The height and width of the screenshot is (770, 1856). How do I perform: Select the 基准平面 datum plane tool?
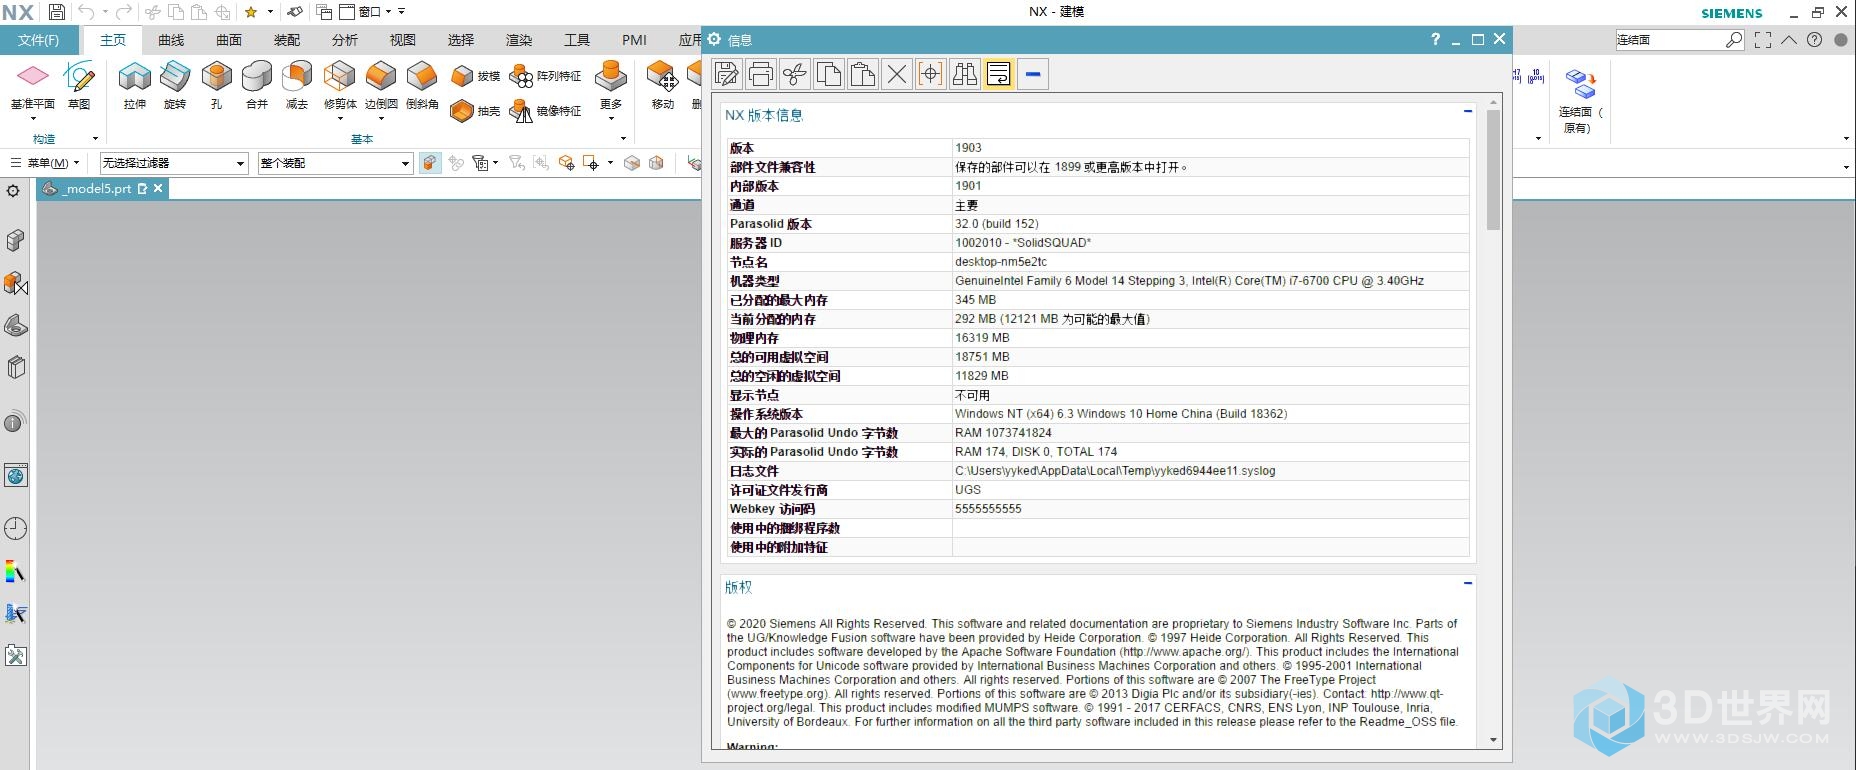pos(33,86)
